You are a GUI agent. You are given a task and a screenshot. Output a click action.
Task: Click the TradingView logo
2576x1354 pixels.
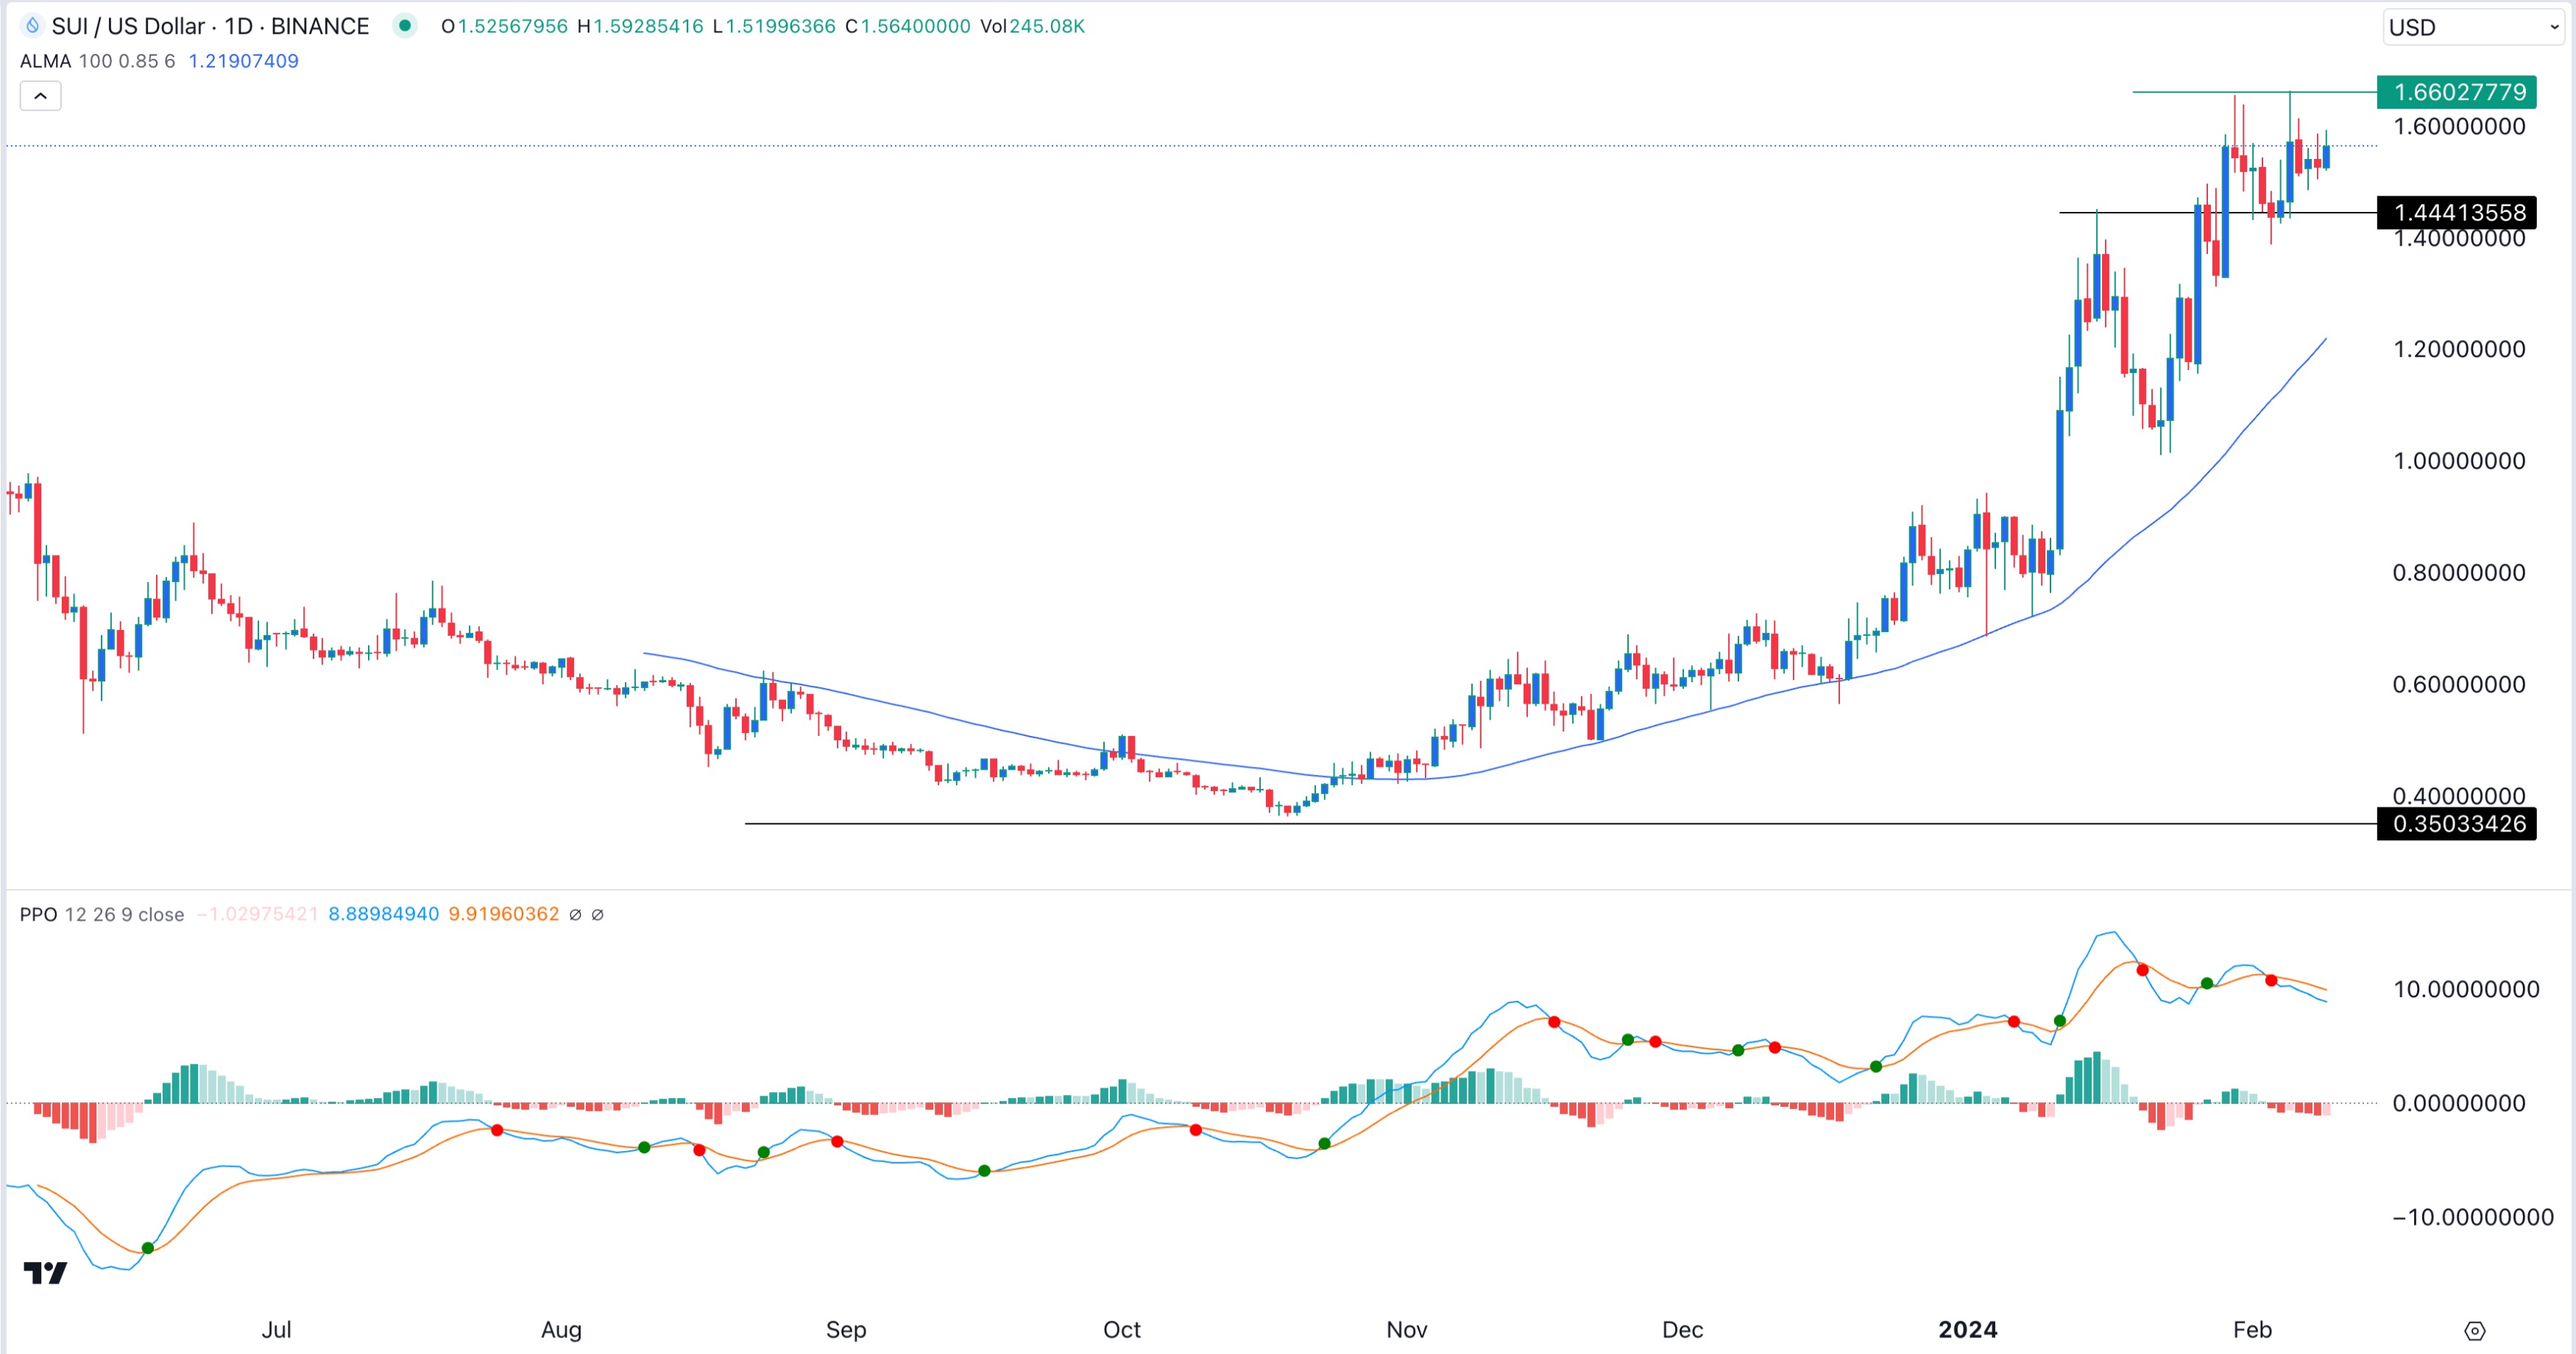[x=45, y=1272]
